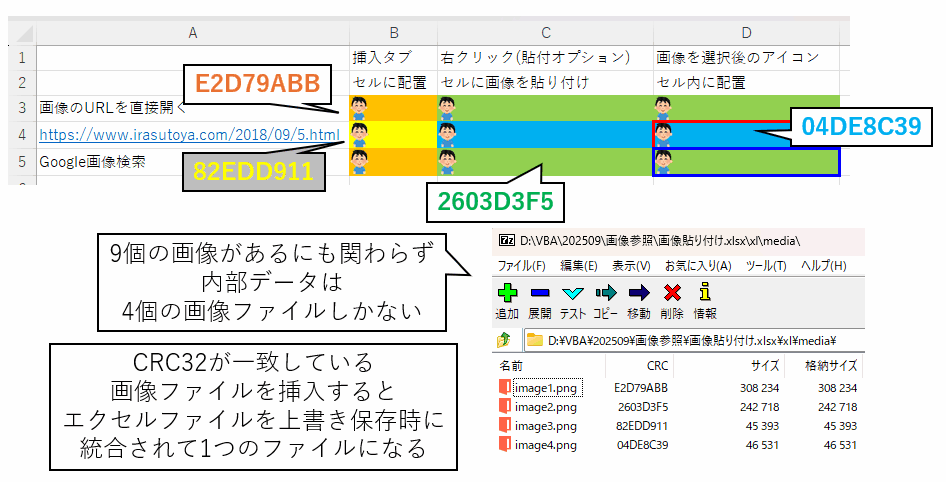Image resolution: width=946 pixels, height=482 pixels.
Task: Select the boy image in yellow cell B4
Action: [359, 135]
